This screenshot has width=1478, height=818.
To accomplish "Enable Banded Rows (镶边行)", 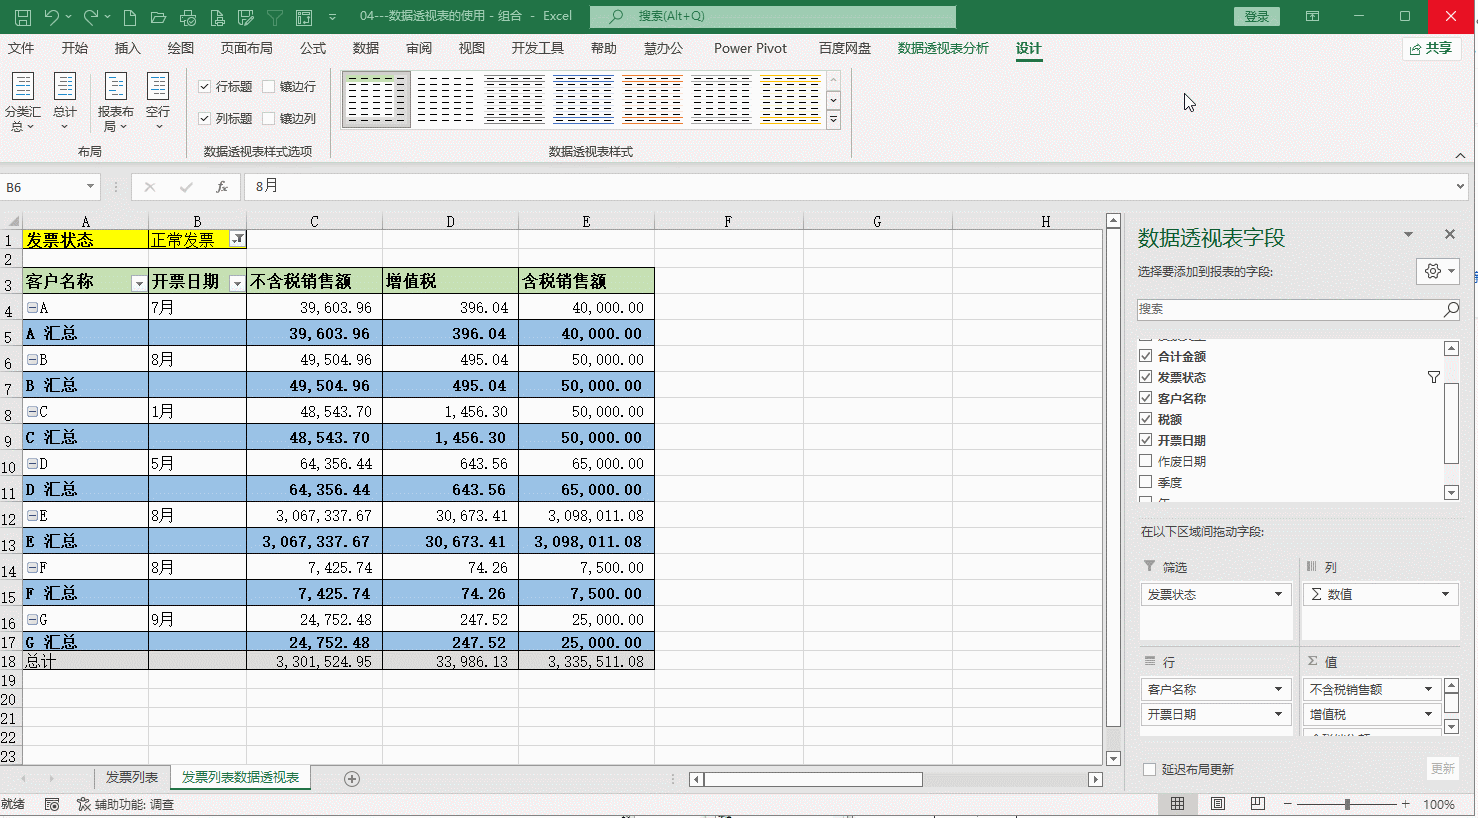I will [x=268, y=87].
